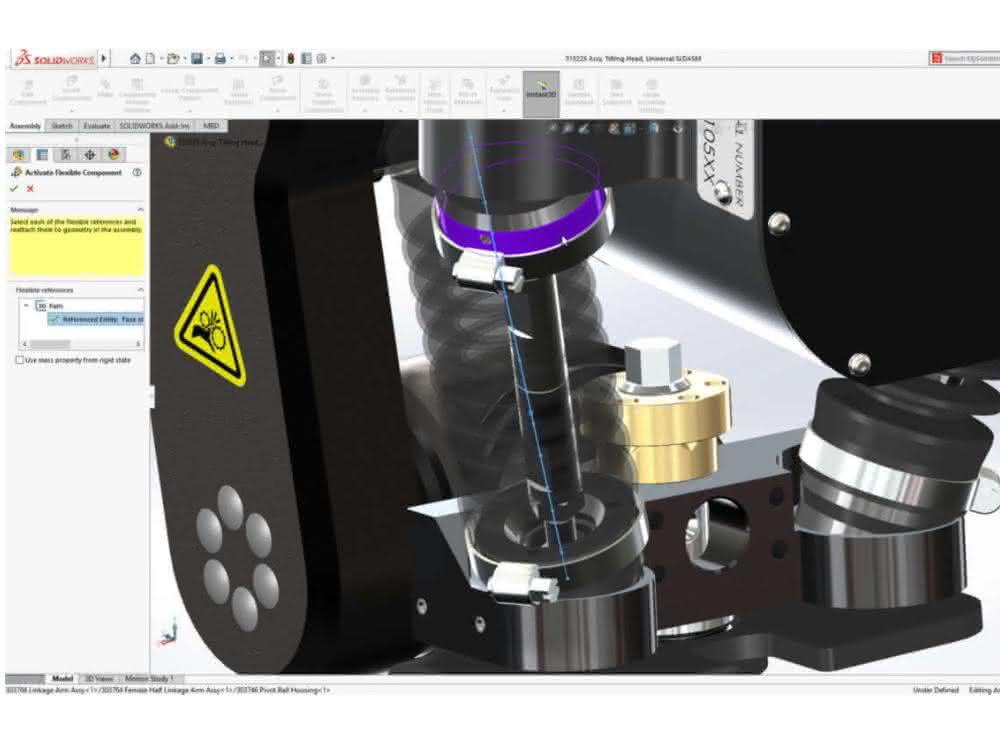Screen dimensions: 1000x750
Task: Click the Rebuild traffic light icon
Action: [291, 59]
